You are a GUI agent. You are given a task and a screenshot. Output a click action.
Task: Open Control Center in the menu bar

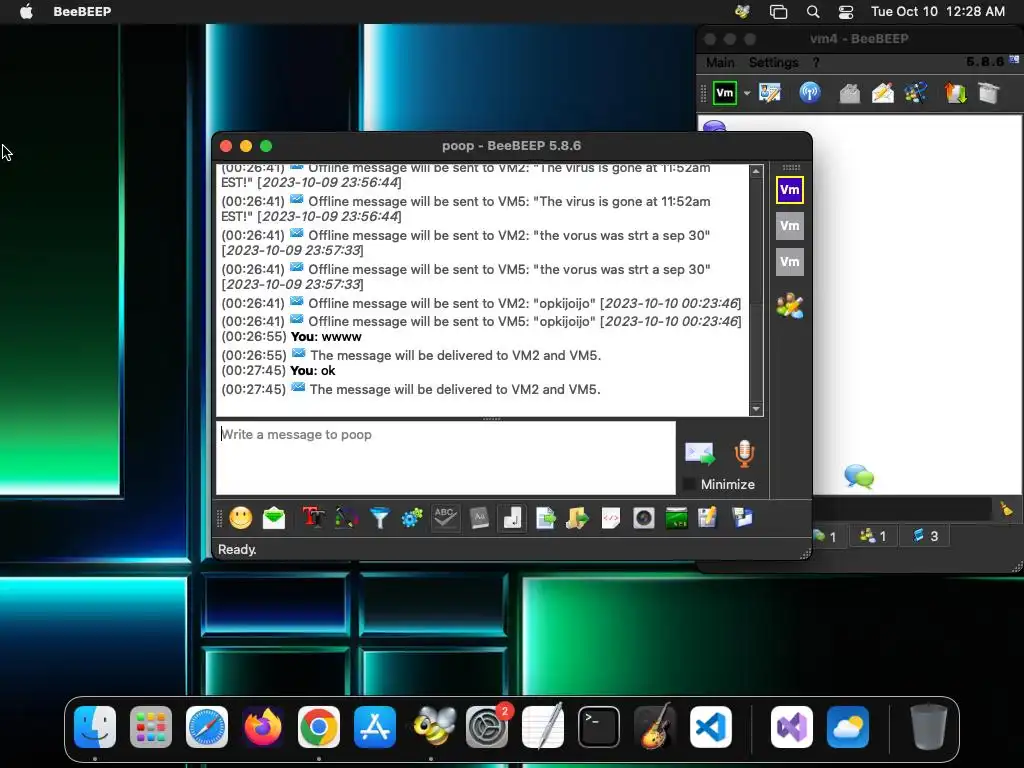[x=846, y=12]
